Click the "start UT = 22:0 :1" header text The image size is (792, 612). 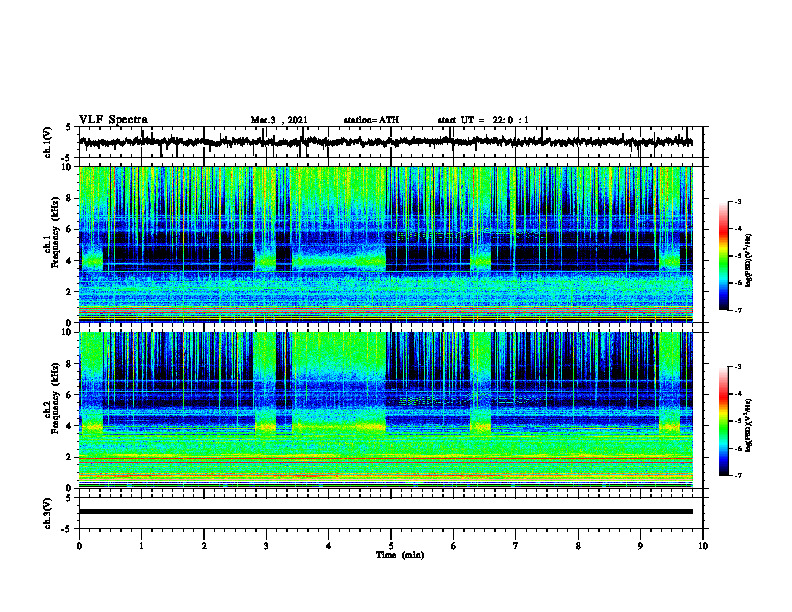(x=483, y=120)
